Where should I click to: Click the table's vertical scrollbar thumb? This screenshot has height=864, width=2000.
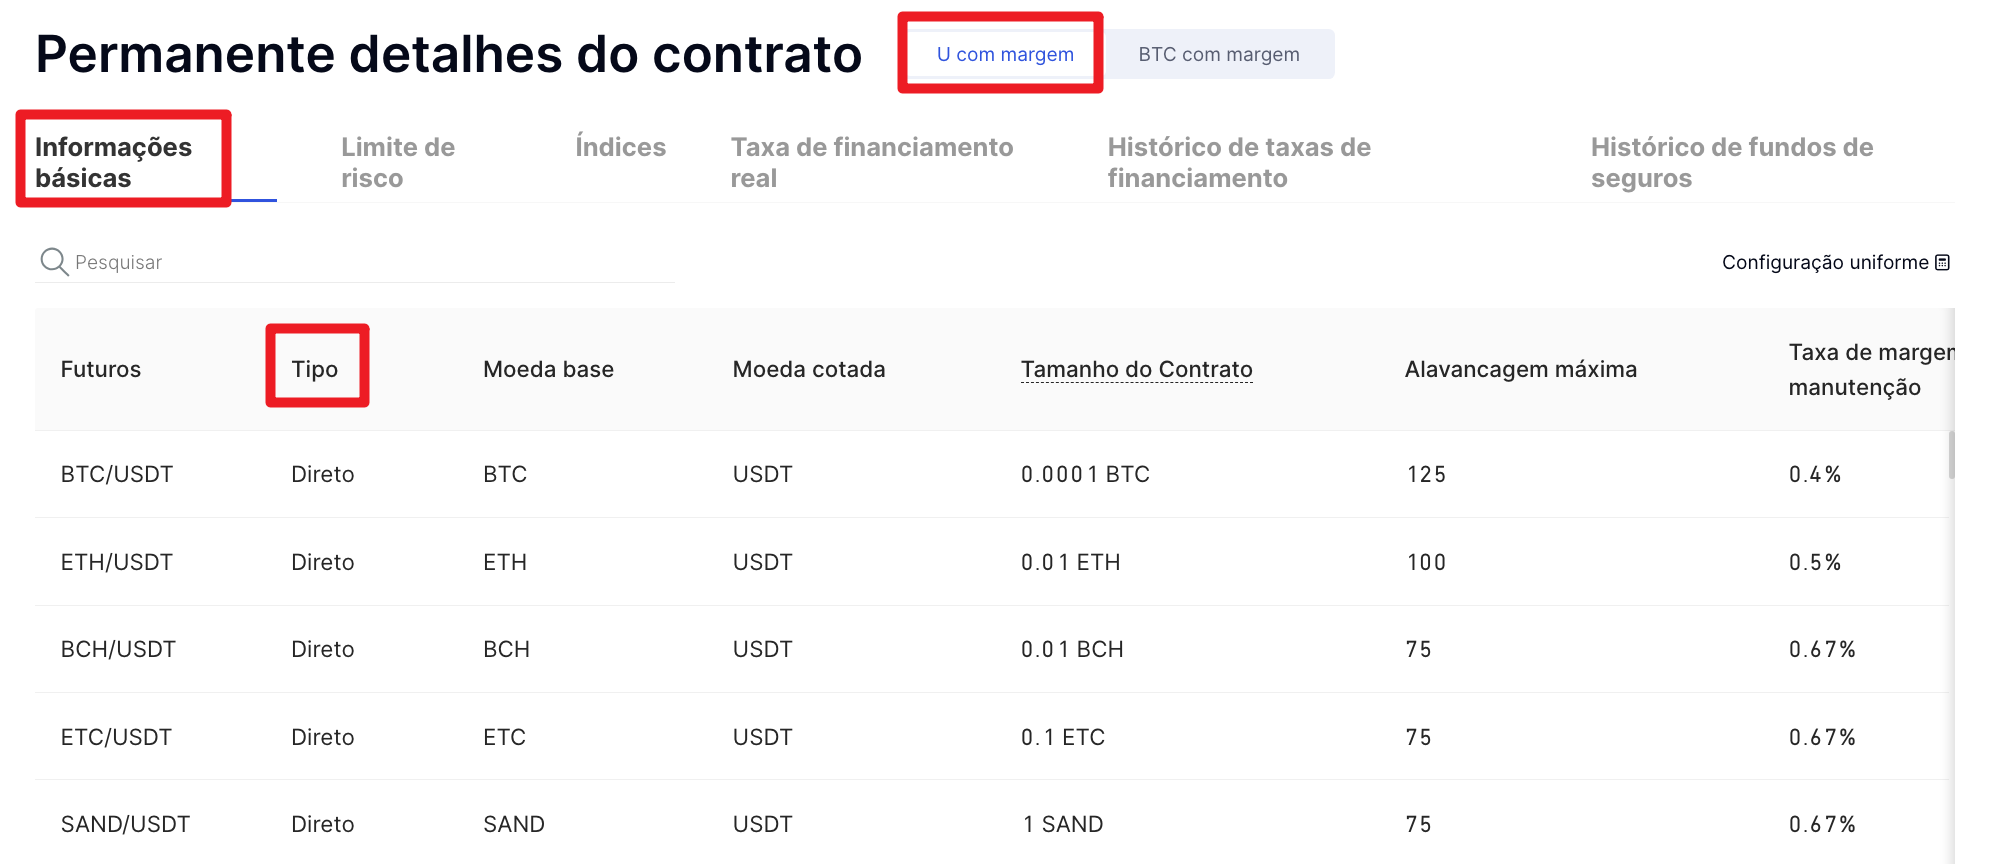(1951, 455)
